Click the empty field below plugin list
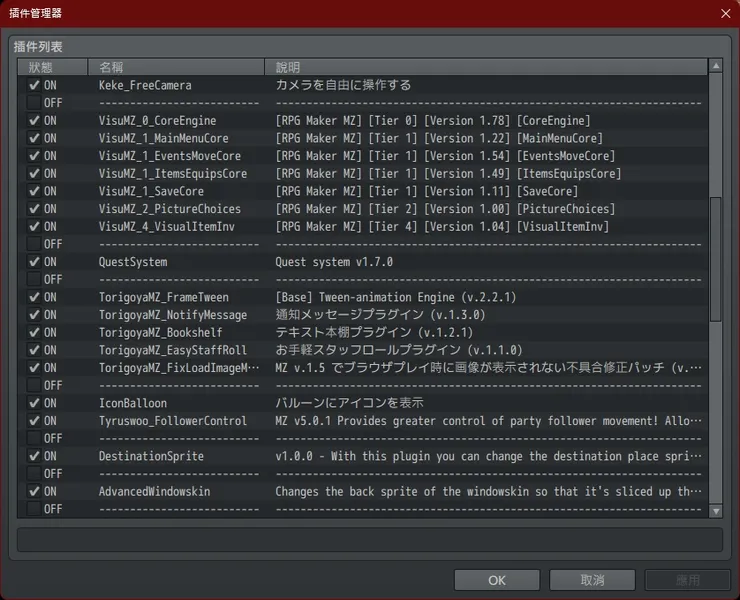740x600 pixels. click(370, 540)
